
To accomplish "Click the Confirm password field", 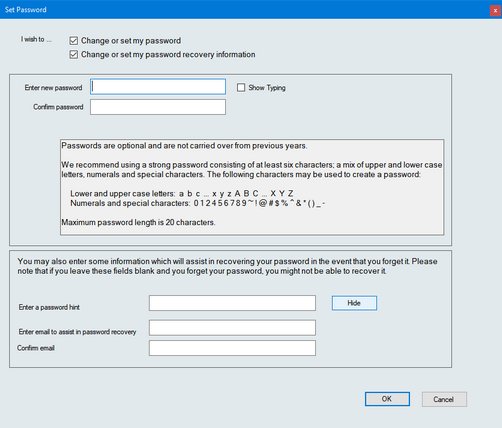I will (158, 107).
